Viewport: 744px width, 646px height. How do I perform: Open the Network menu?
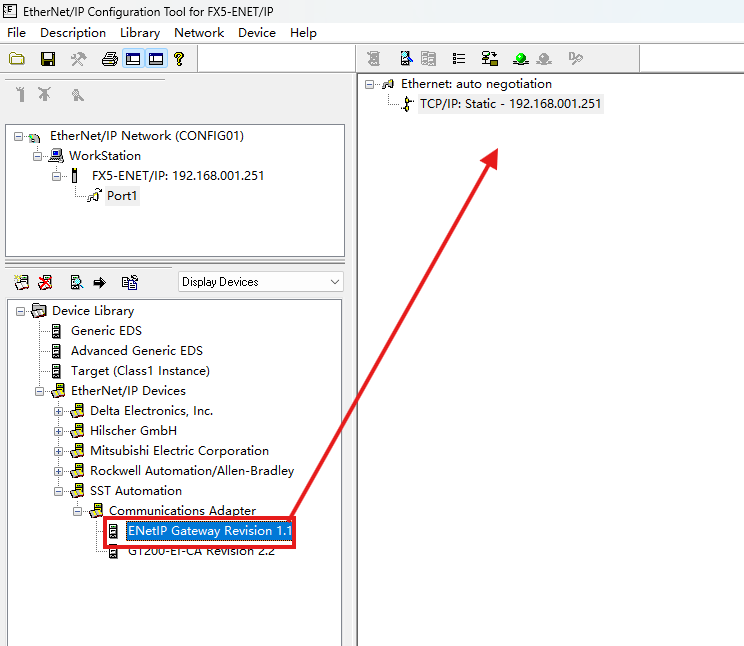199,33
